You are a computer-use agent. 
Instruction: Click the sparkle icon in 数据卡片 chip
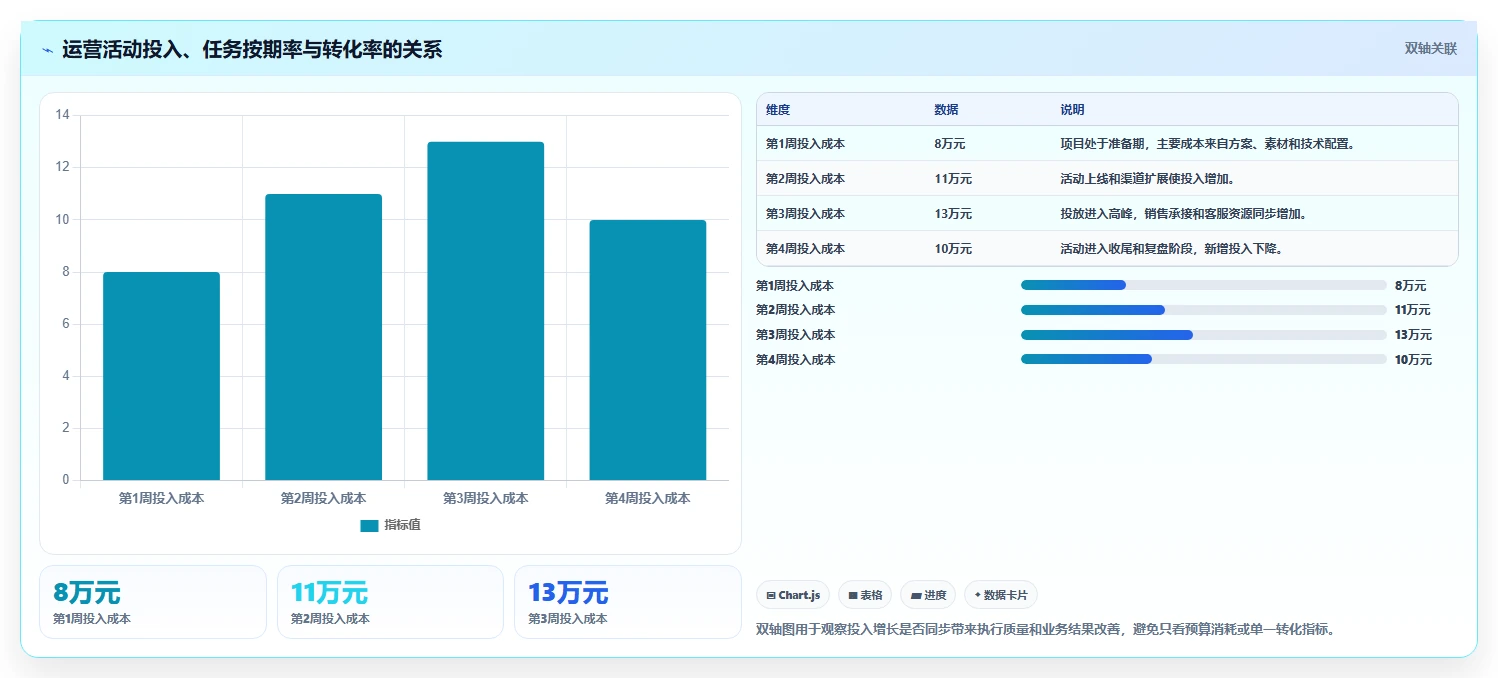coord(977,595)
